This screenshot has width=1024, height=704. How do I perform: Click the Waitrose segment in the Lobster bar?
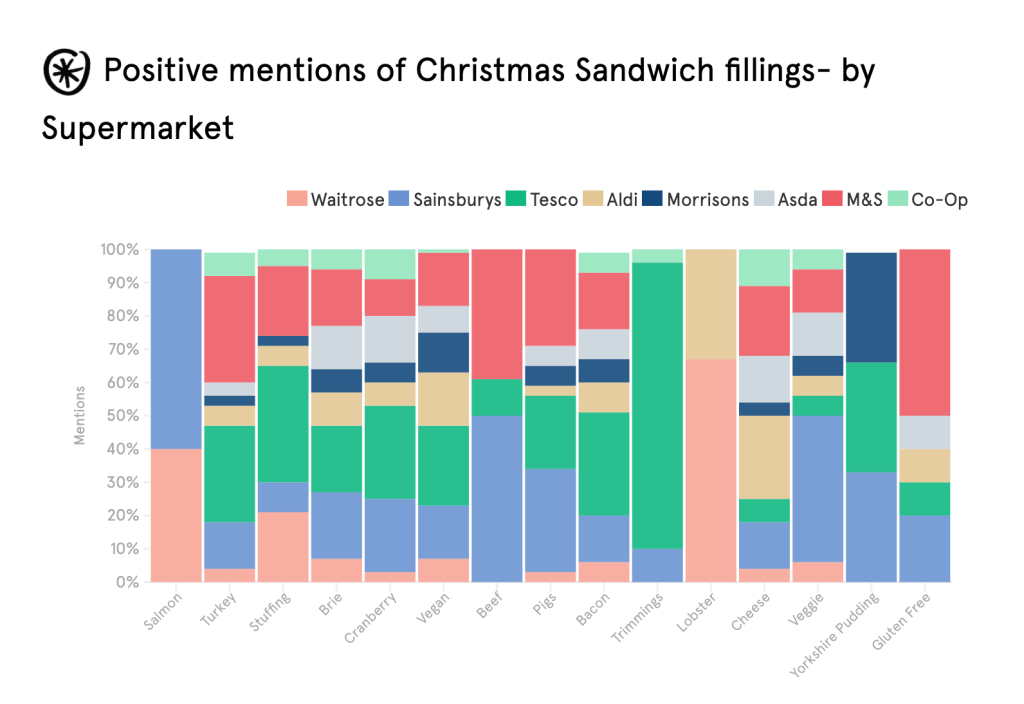tap(711, 470)
